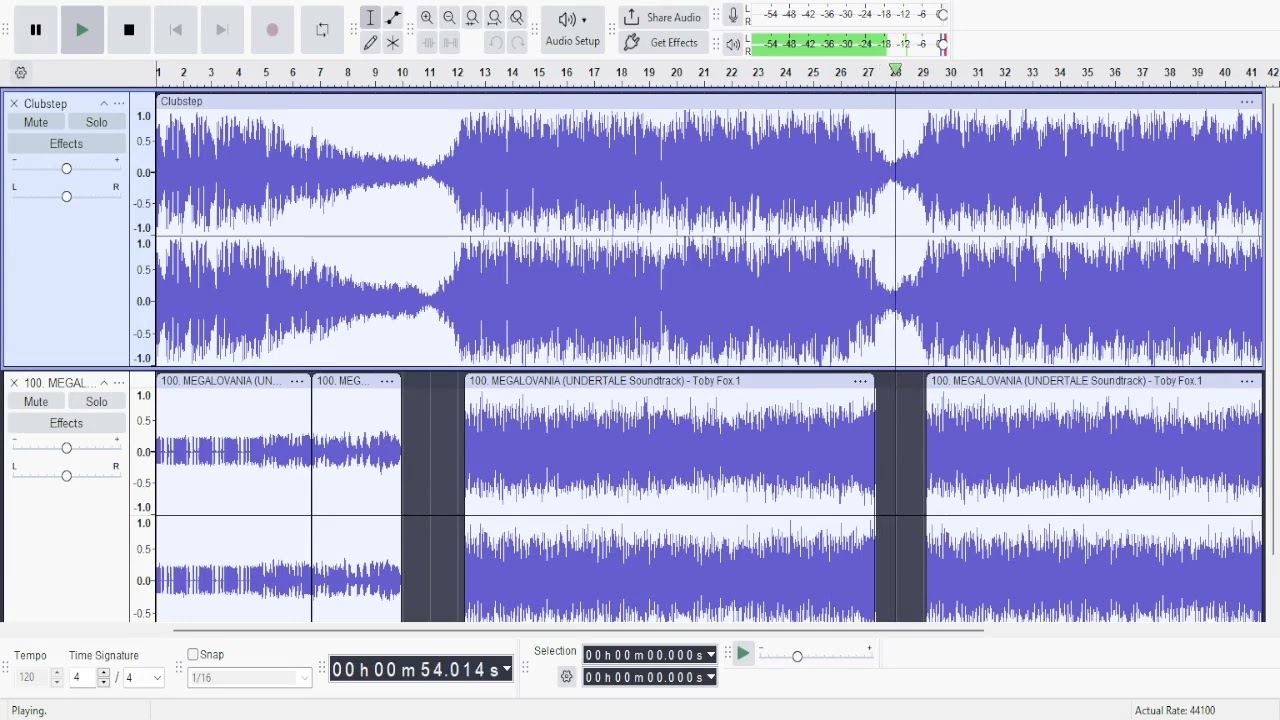Open Effects for 100. MEGAL... track

point(66,423)
